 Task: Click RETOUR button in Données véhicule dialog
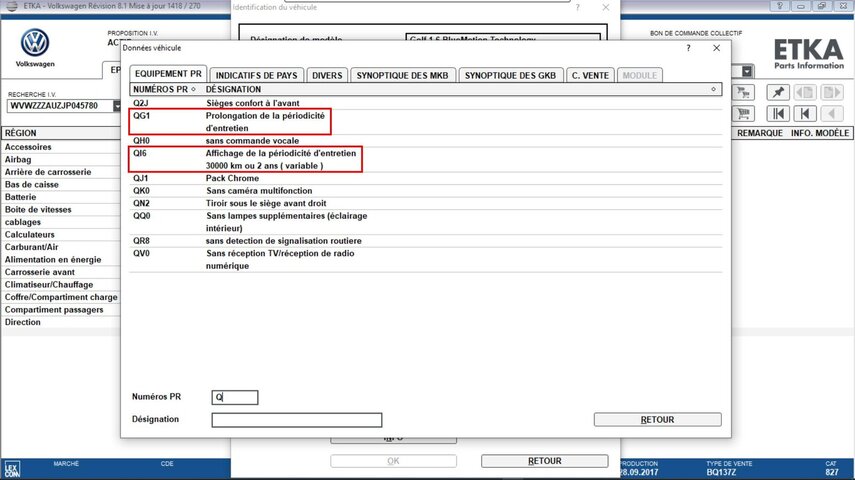[657, 419]
